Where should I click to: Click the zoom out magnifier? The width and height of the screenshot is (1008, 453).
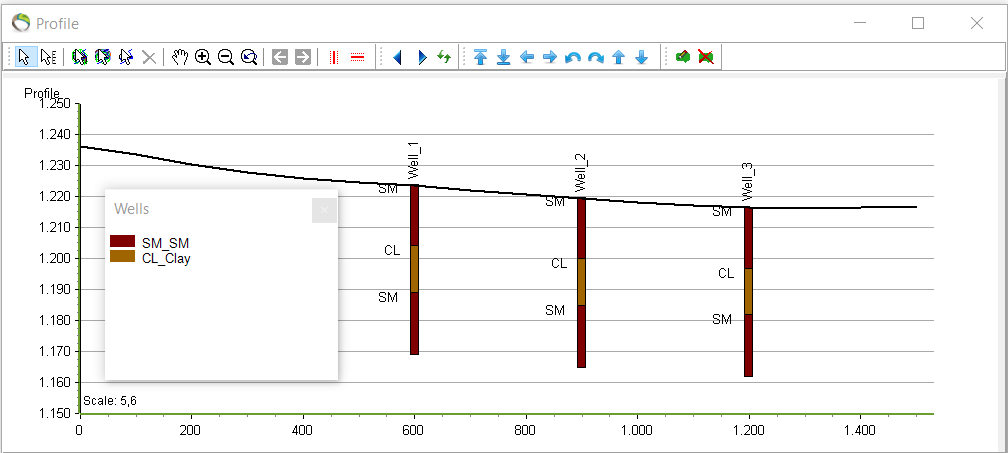pyautogui.click(x=226, y=57)
